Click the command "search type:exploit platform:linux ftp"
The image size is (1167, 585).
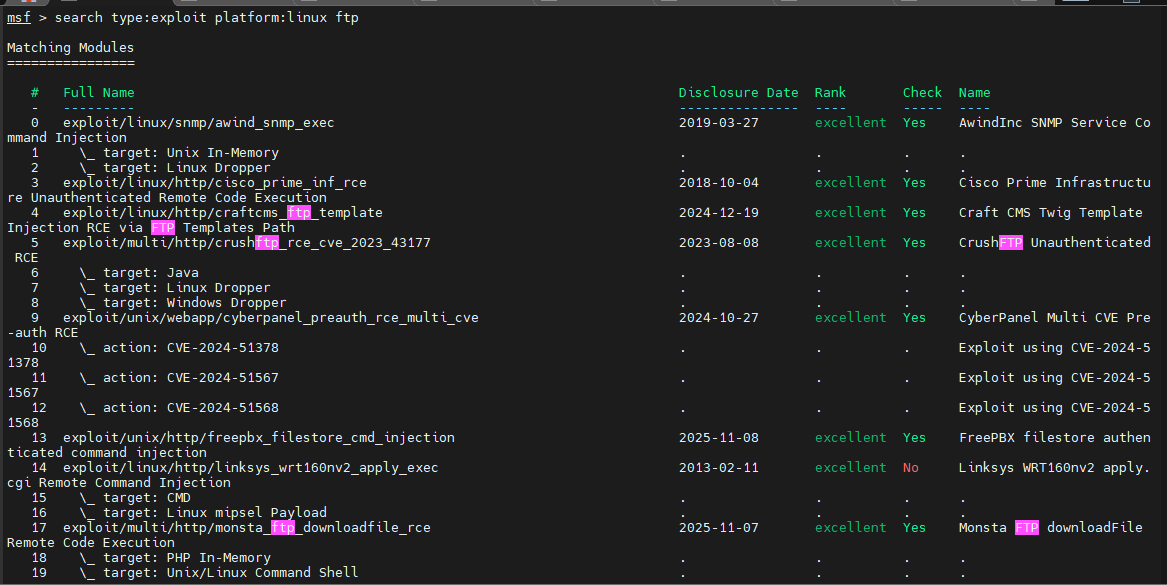(206, 17)
